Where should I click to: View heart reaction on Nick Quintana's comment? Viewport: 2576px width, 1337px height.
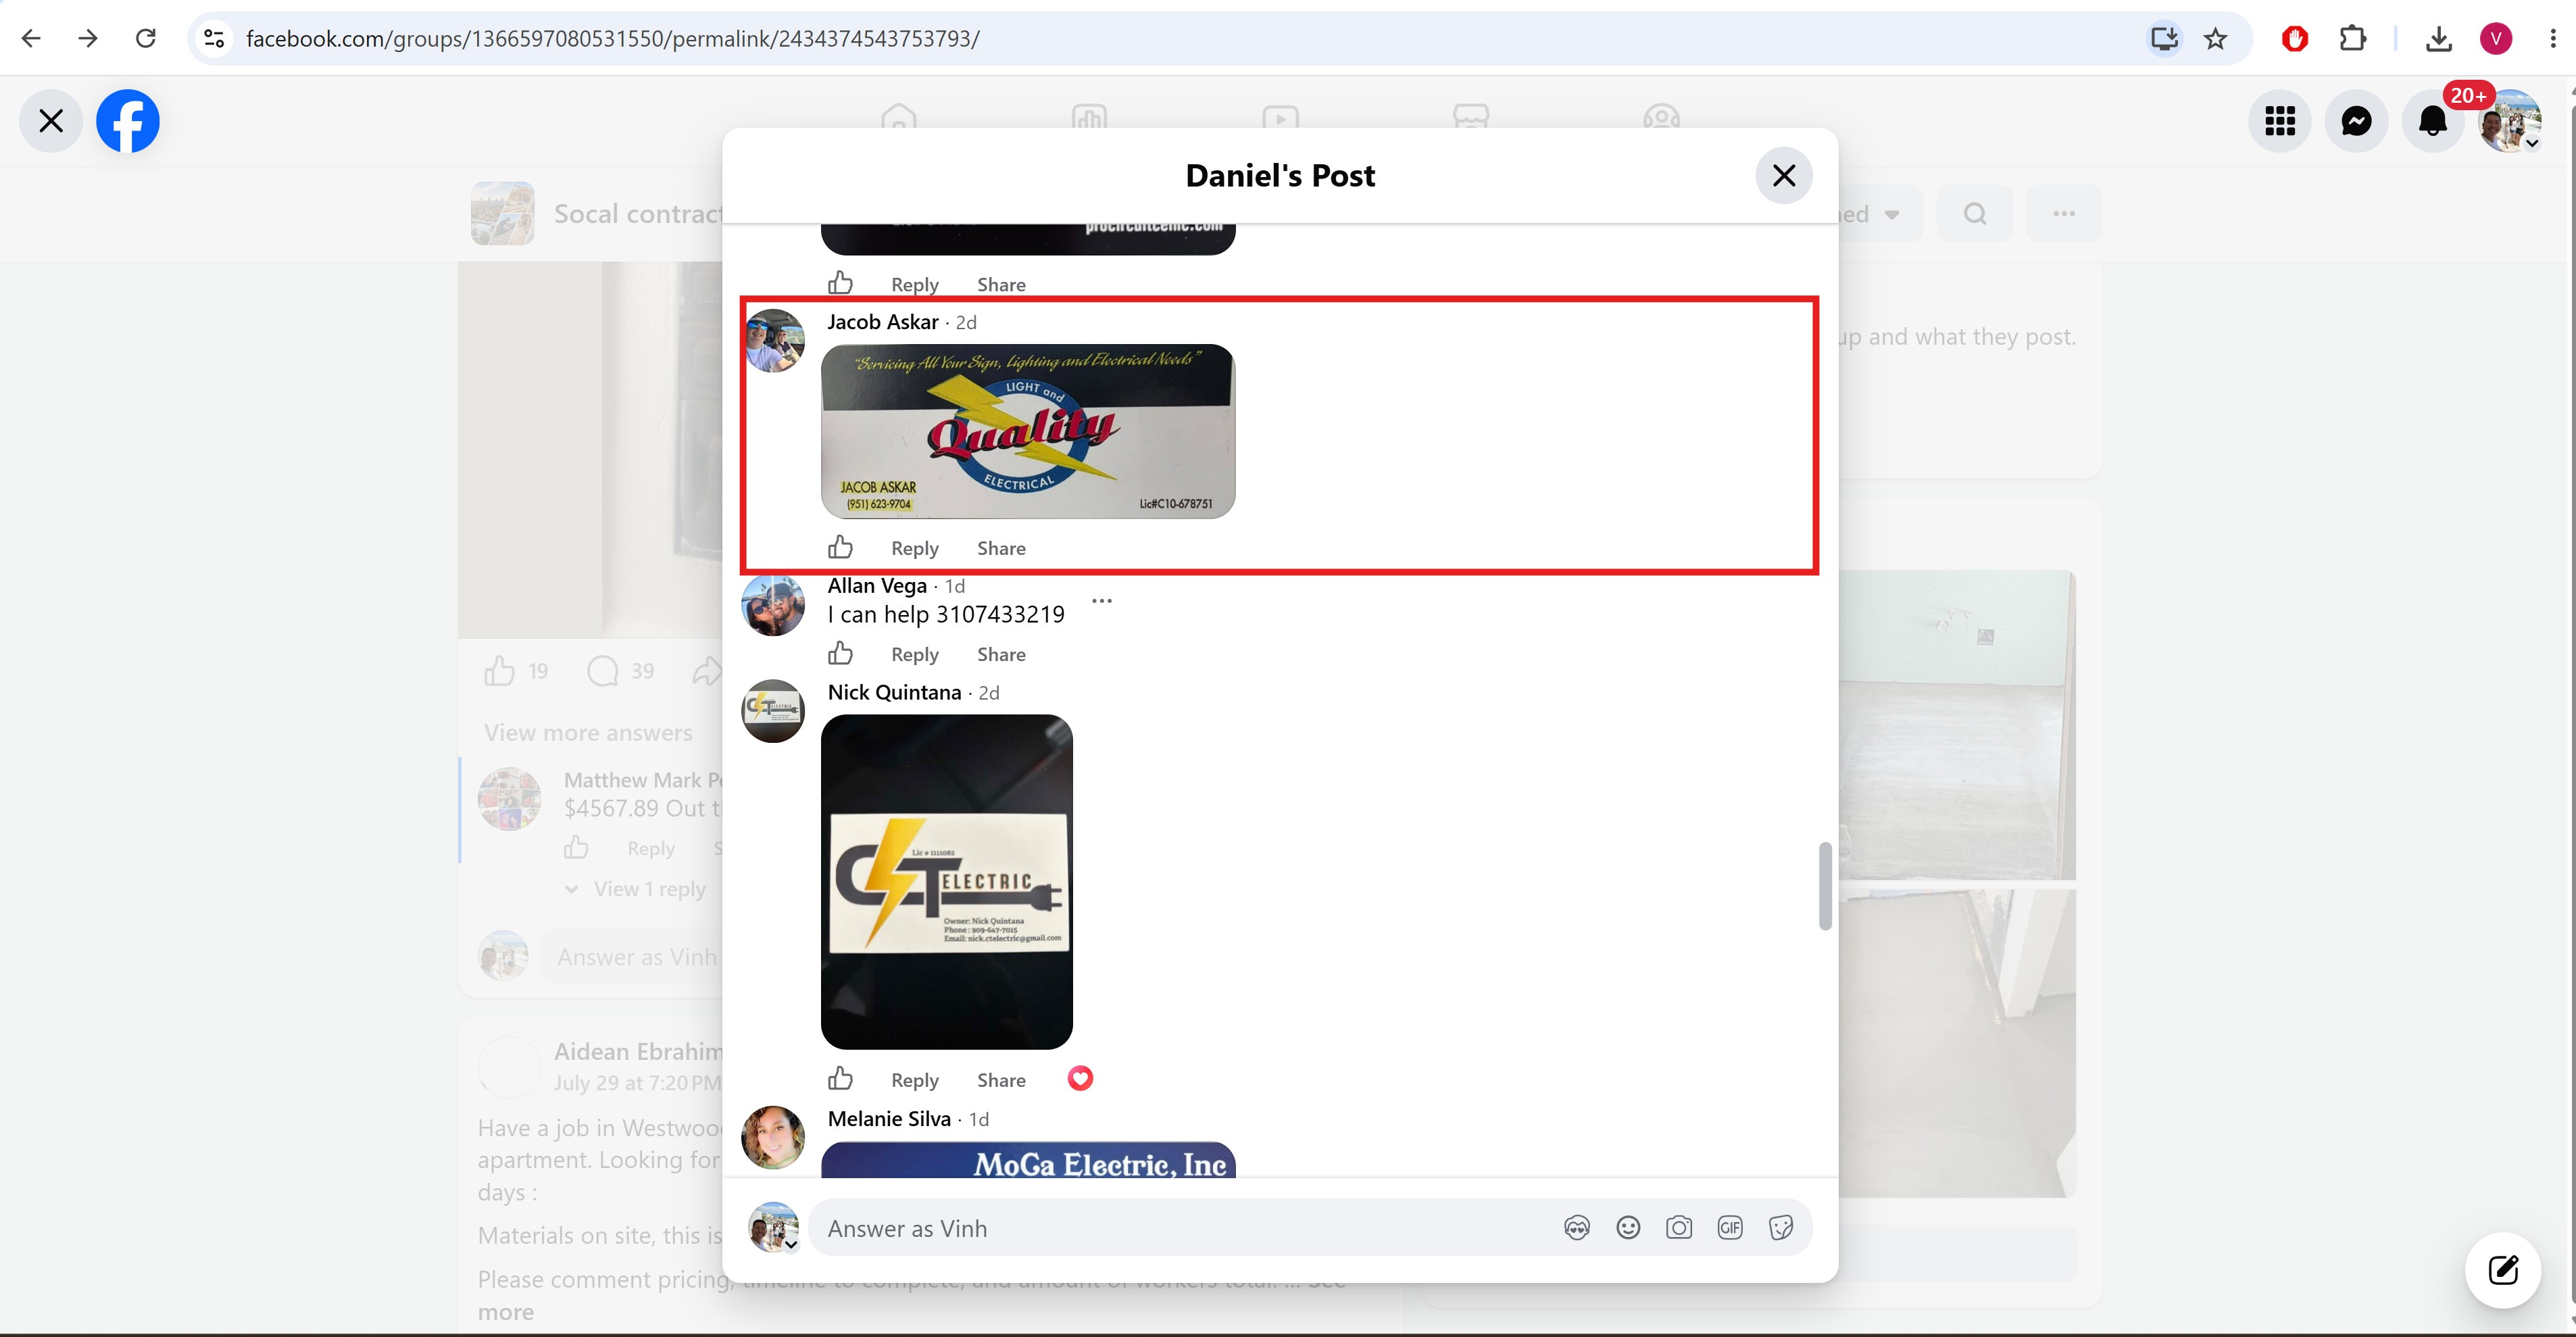pyautogui.click(x=1080, y=1078)
